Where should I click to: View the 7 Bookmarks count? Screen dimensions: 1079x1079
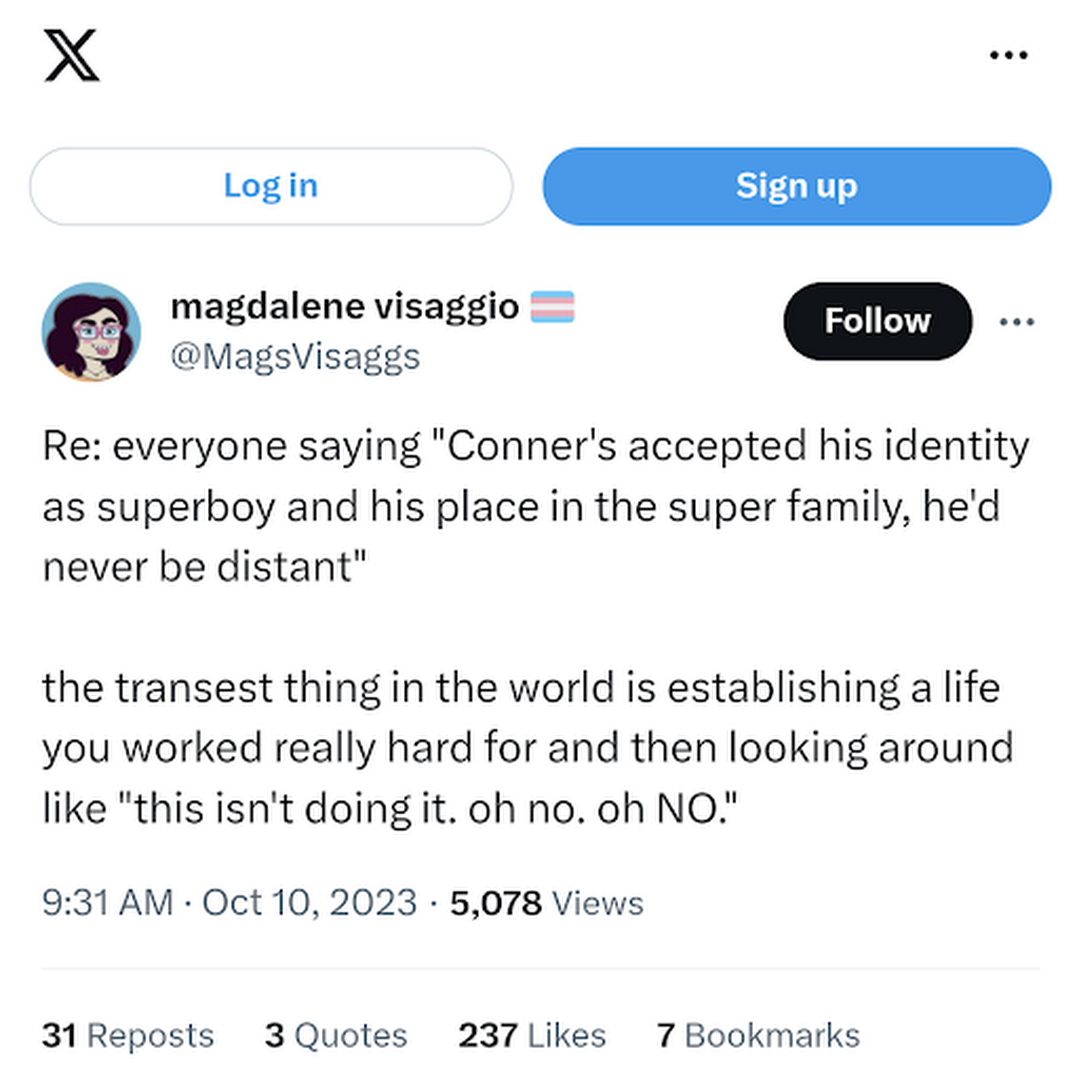pos(758,1035)
